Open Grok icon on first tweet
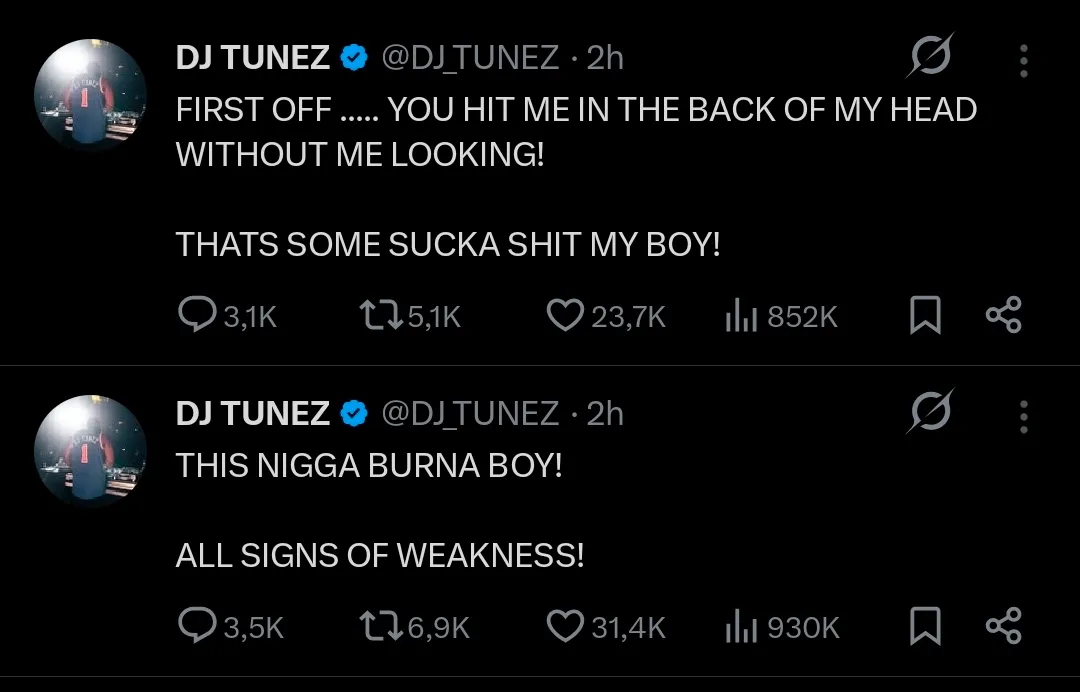The image size is (1080, 692). coord(931,58)
